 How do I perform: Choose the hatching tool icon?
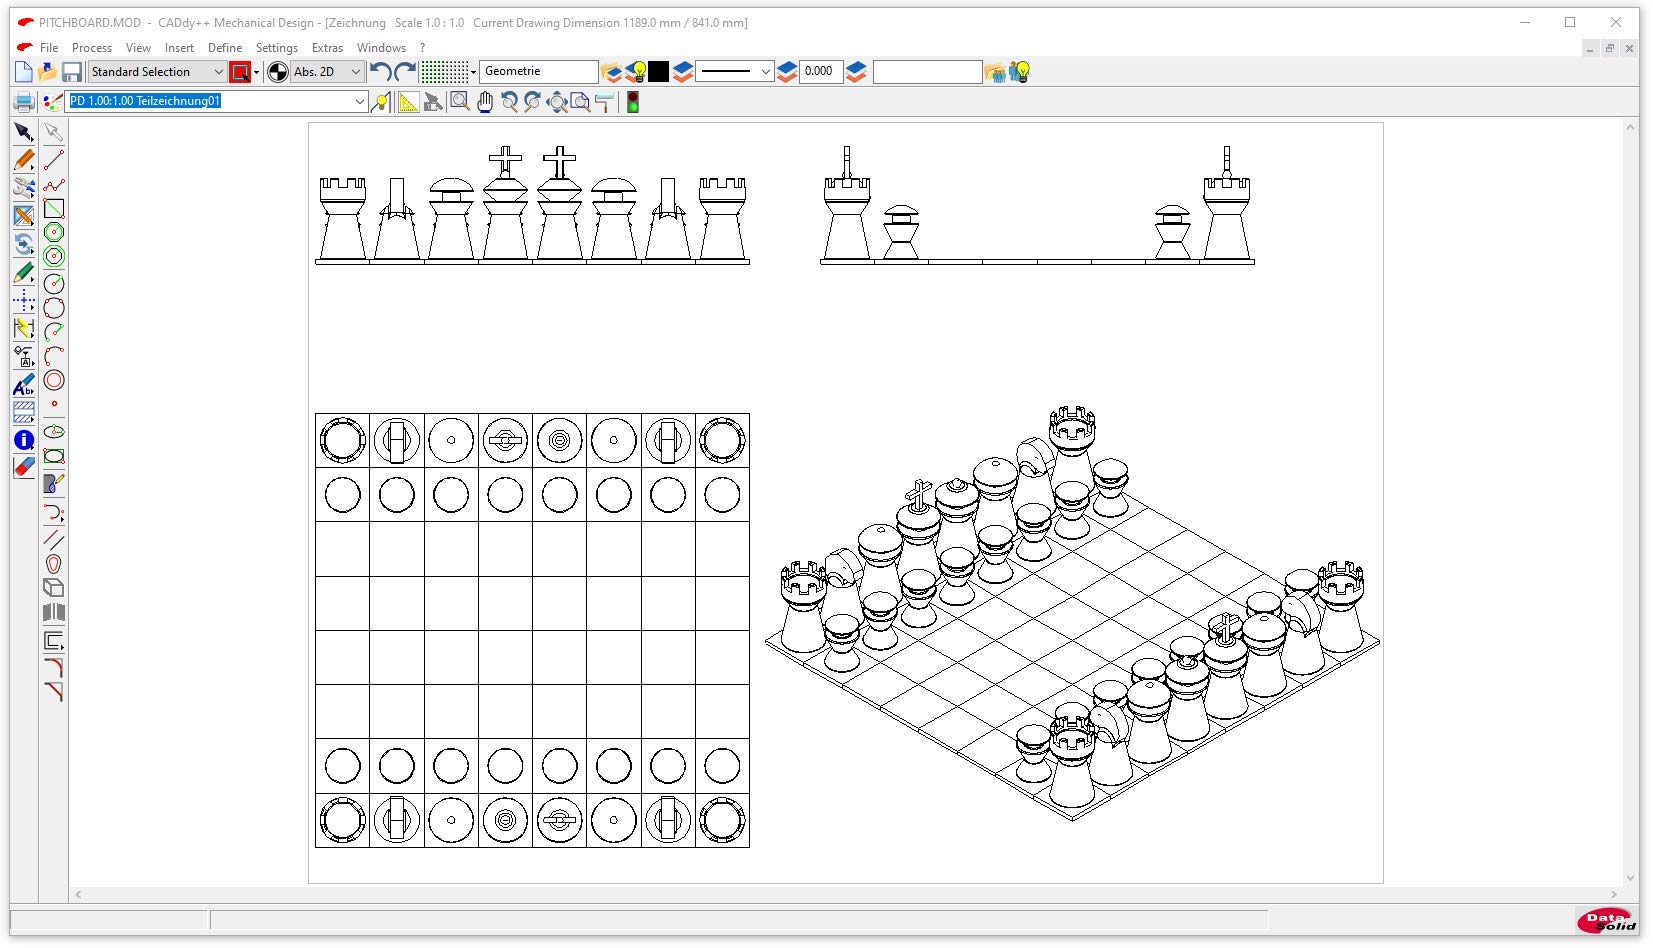pyautogui.click(x=24, y=412)
